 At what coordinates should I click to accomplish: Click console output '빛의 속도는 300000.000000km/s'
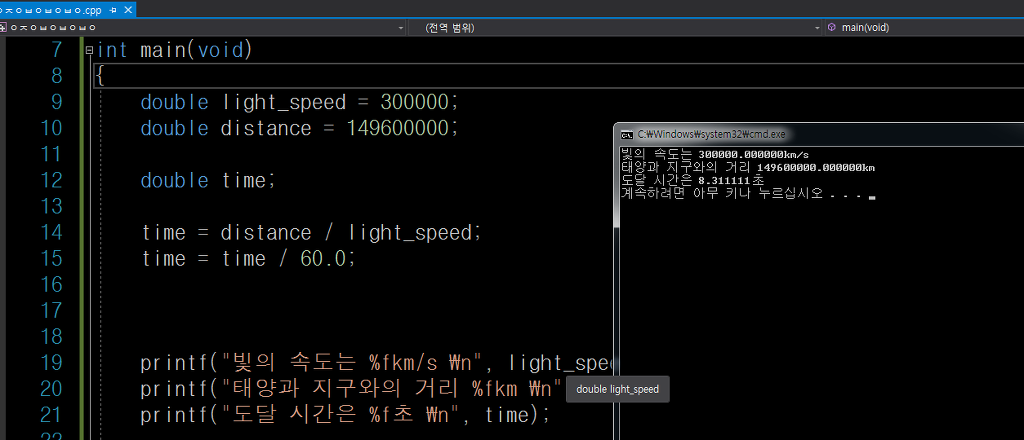point(715,155)
